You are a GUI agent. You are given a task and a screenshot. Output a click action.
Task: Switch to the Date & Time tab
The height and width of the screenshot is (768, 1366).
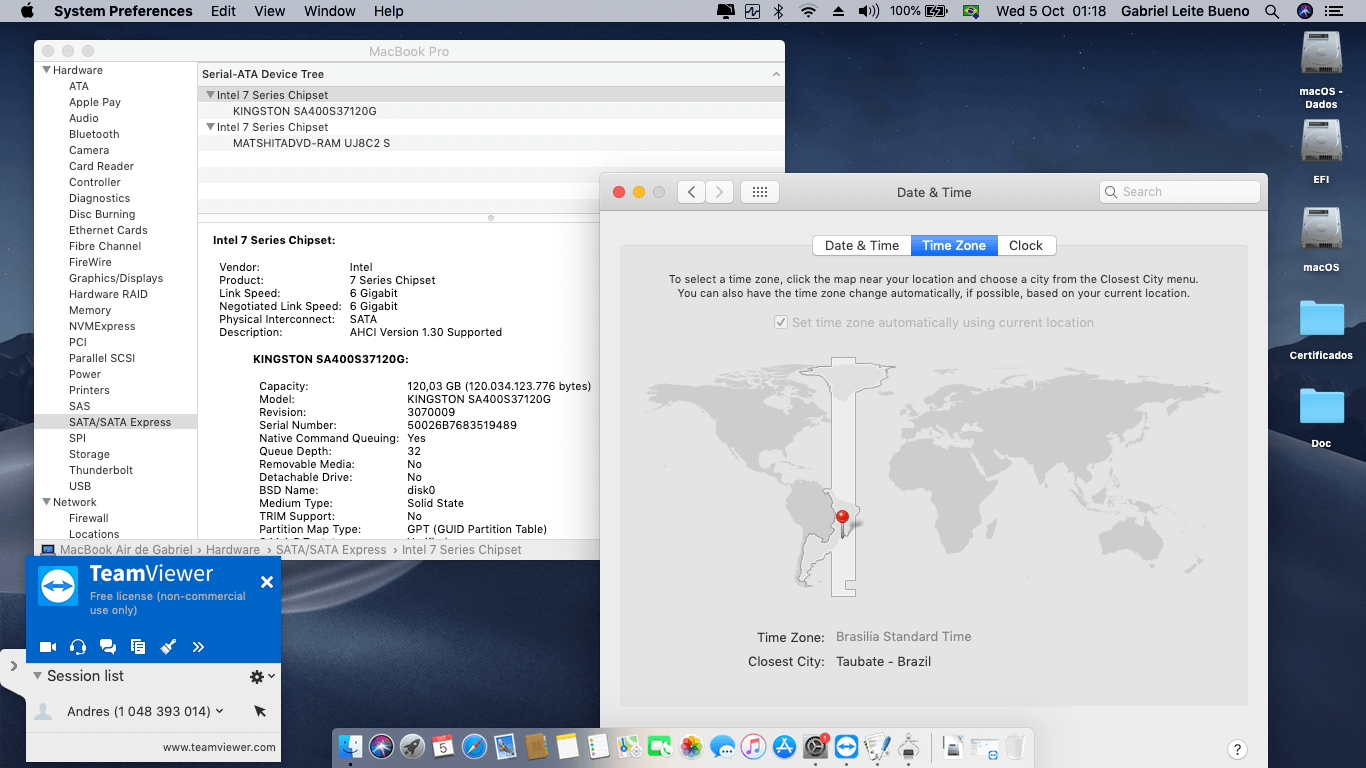click(861, 245)
